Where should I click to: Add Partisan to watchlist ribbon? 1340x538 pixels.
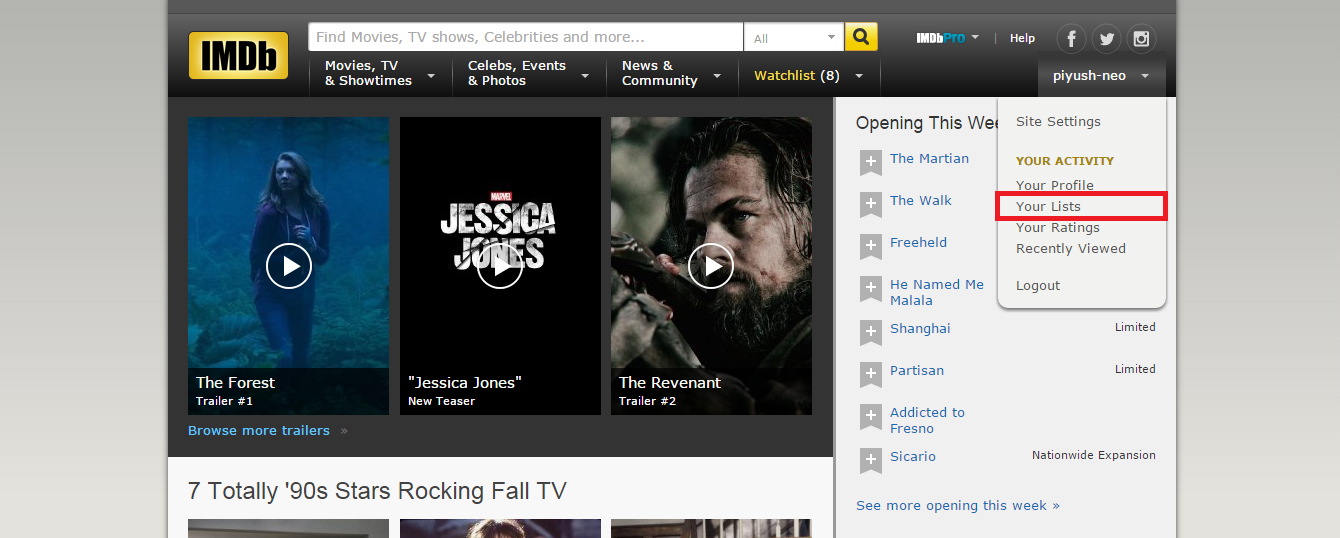[x=871, y=375]
